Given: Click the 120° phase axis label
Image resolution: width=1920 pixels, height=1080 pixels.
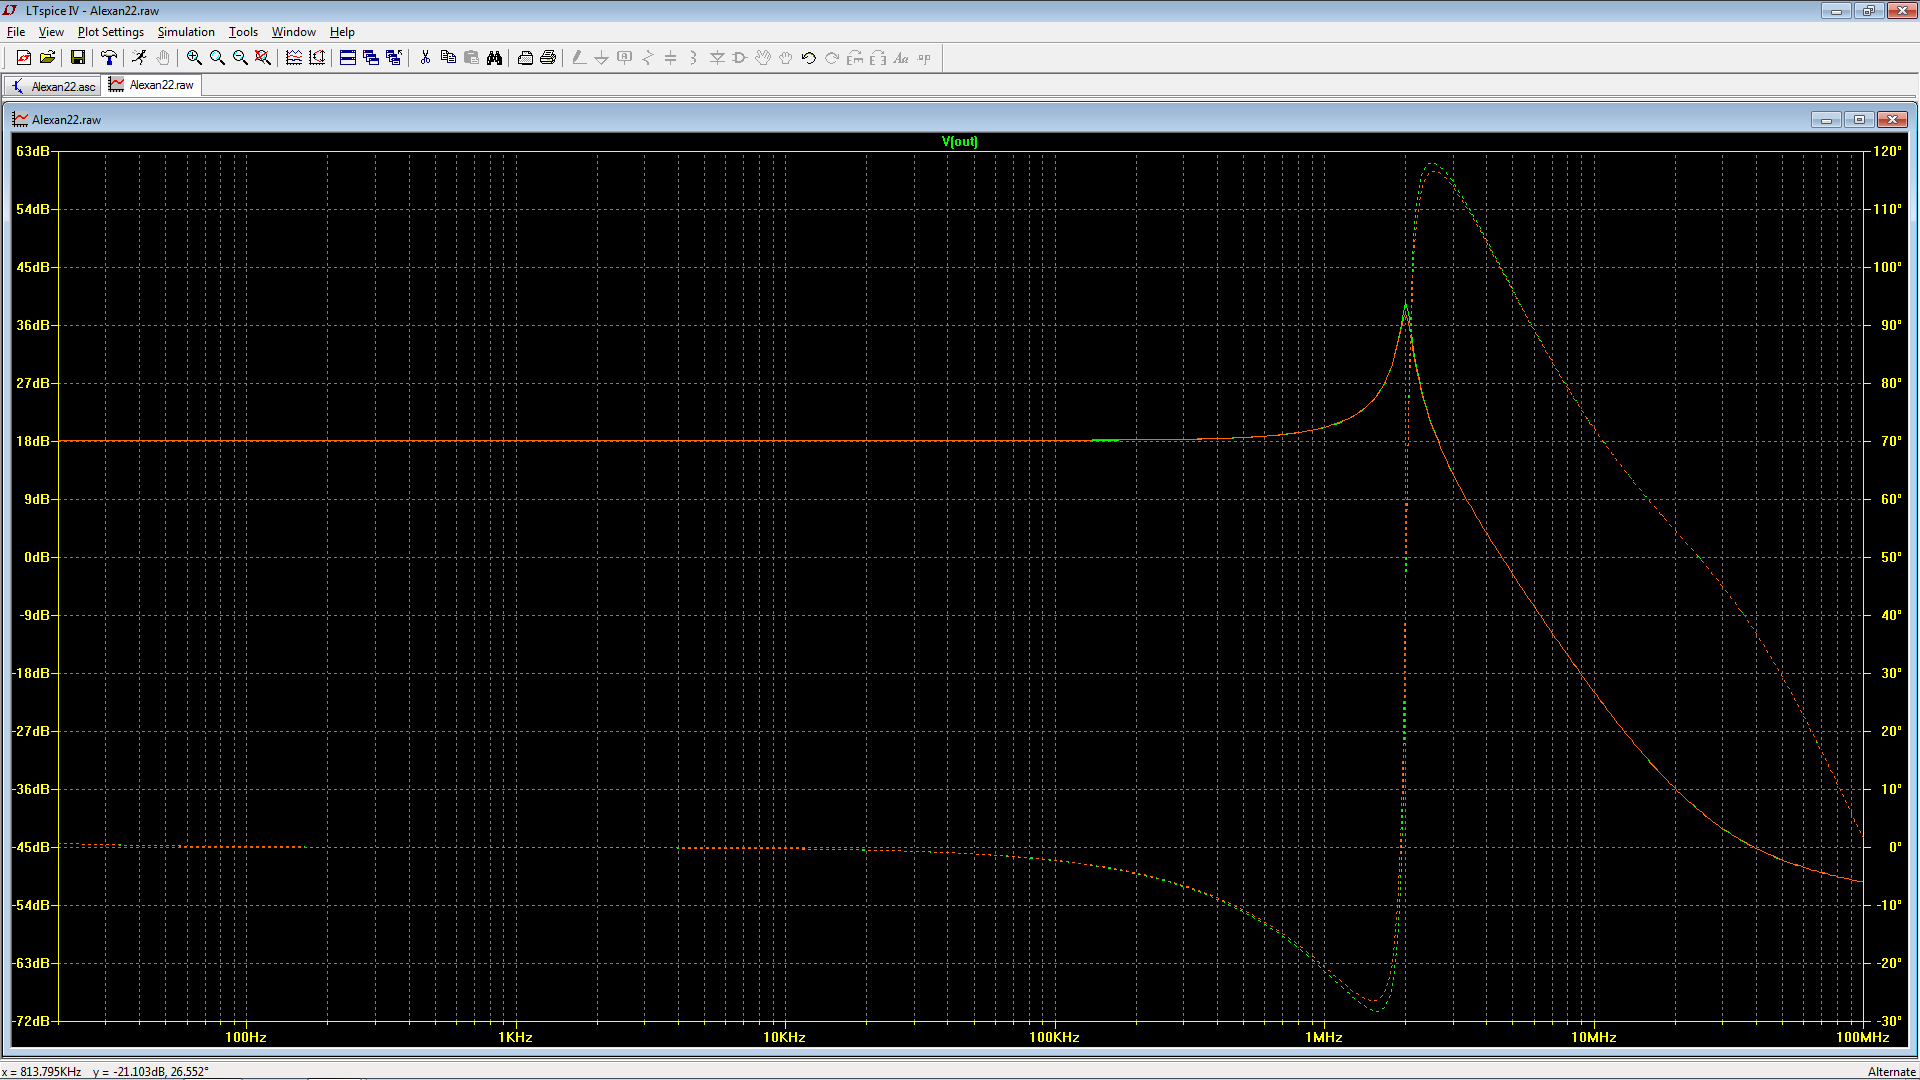Looking at the screenshot, I should [1887, 151].
